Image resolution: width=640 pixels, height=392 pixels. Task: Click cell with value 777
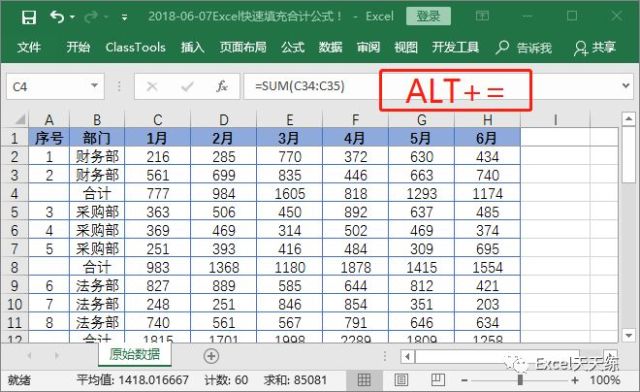pyautogui.click(x=158, y=193)
